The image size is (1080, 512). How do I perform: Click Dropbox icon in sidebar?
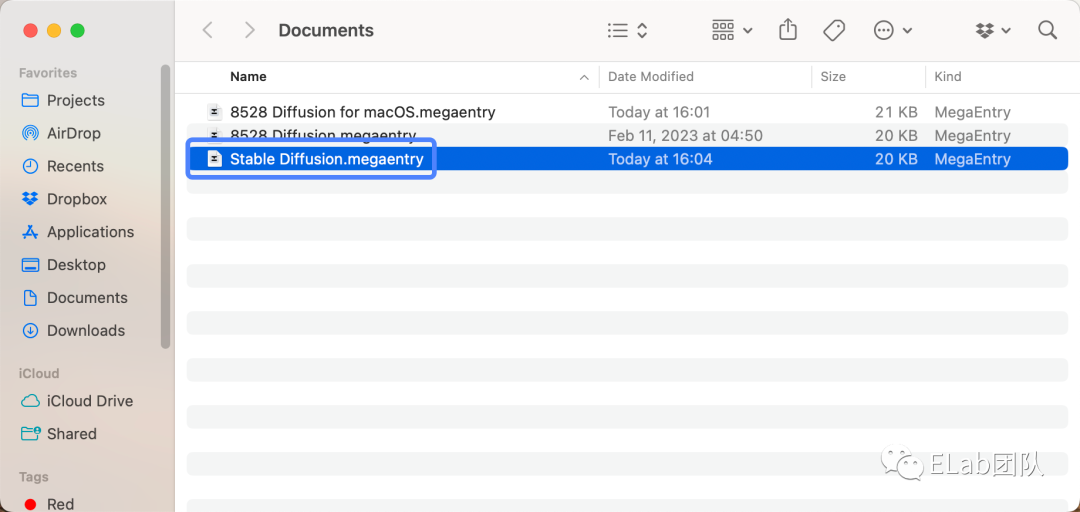coord(30,199)
